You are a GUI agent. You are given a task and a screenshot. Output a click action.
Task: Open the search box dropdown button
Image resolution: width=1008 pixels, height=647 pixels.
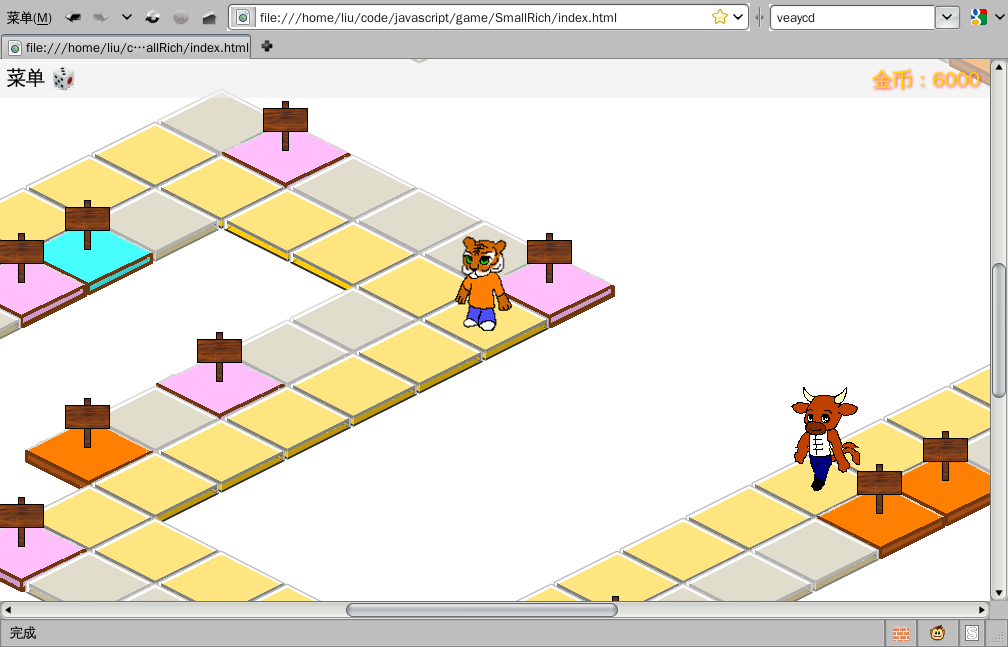click(x=947, y=17)
